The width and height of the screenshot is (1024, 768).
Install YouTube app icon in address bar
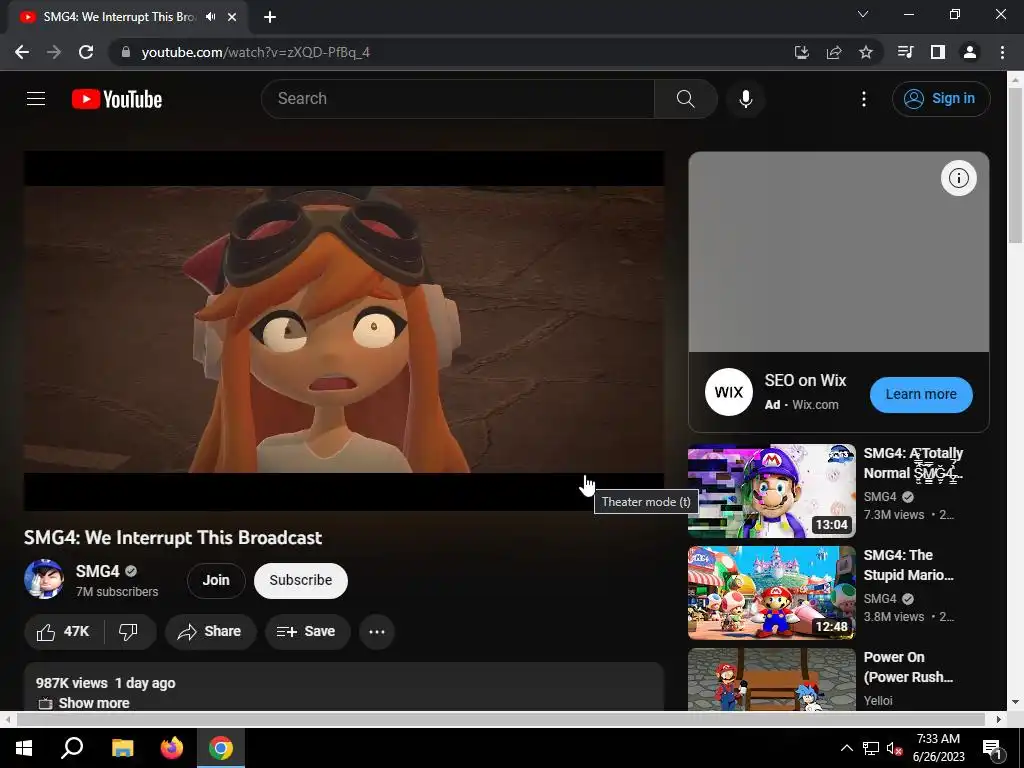pyautogui.click(x=801, y=52)
